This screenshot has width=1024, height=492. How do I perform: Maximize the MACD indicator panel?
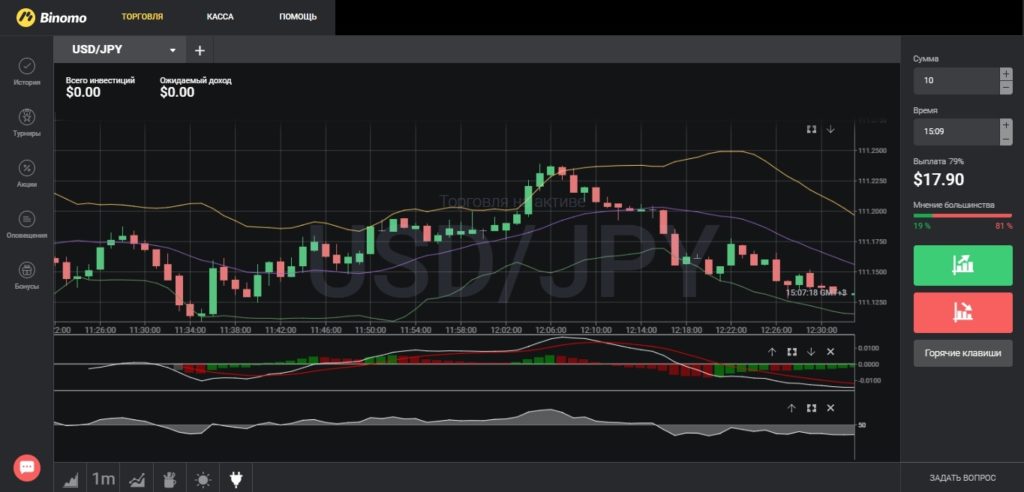[792, 352]
